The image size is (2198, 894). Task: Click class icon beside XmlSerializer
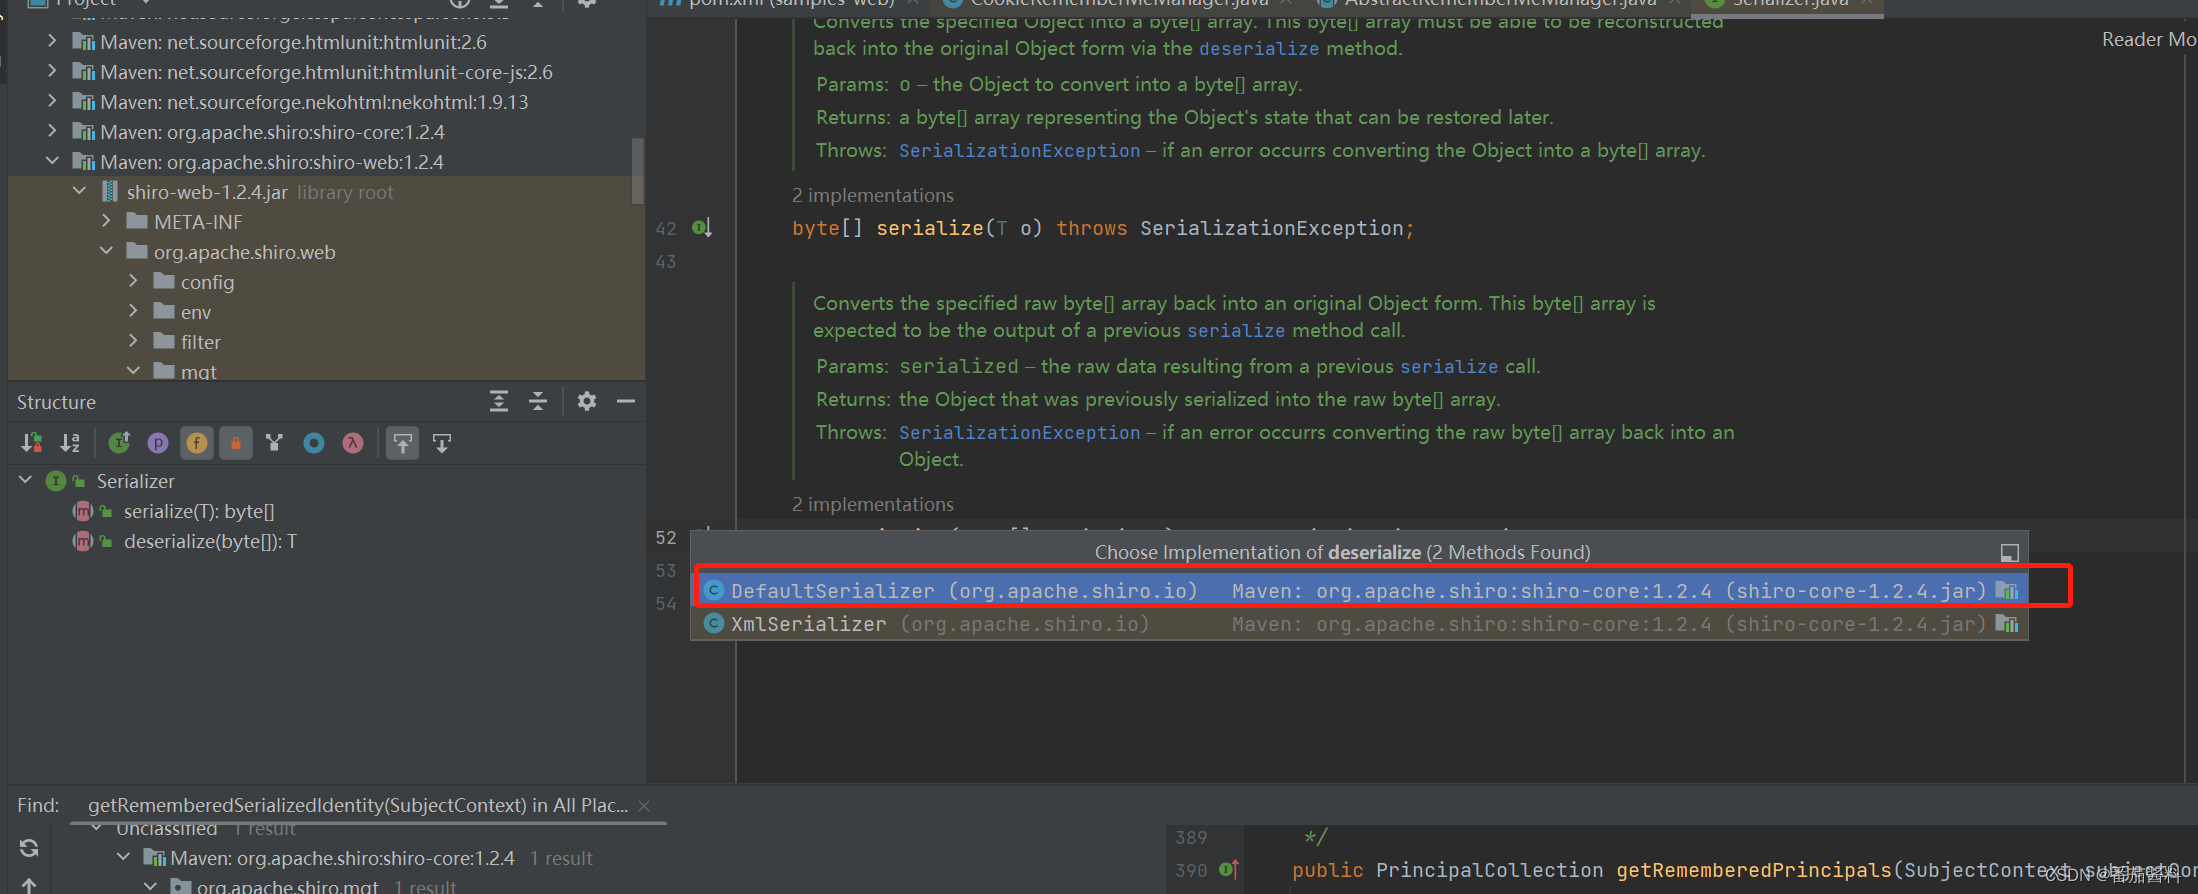(x=714, y=623)
